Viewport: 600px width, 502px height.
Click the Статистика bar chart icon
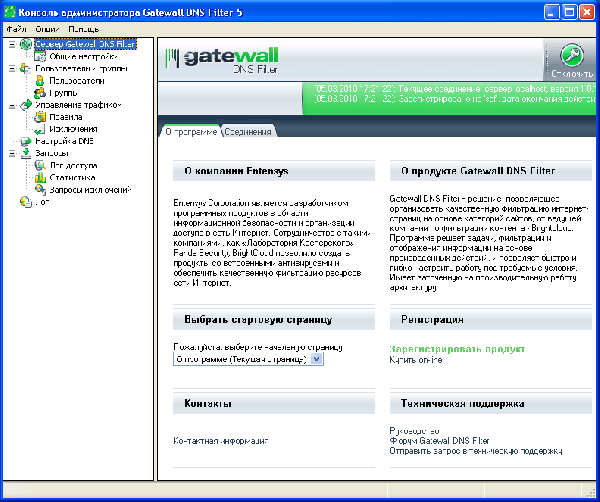(x=40, y=178)
